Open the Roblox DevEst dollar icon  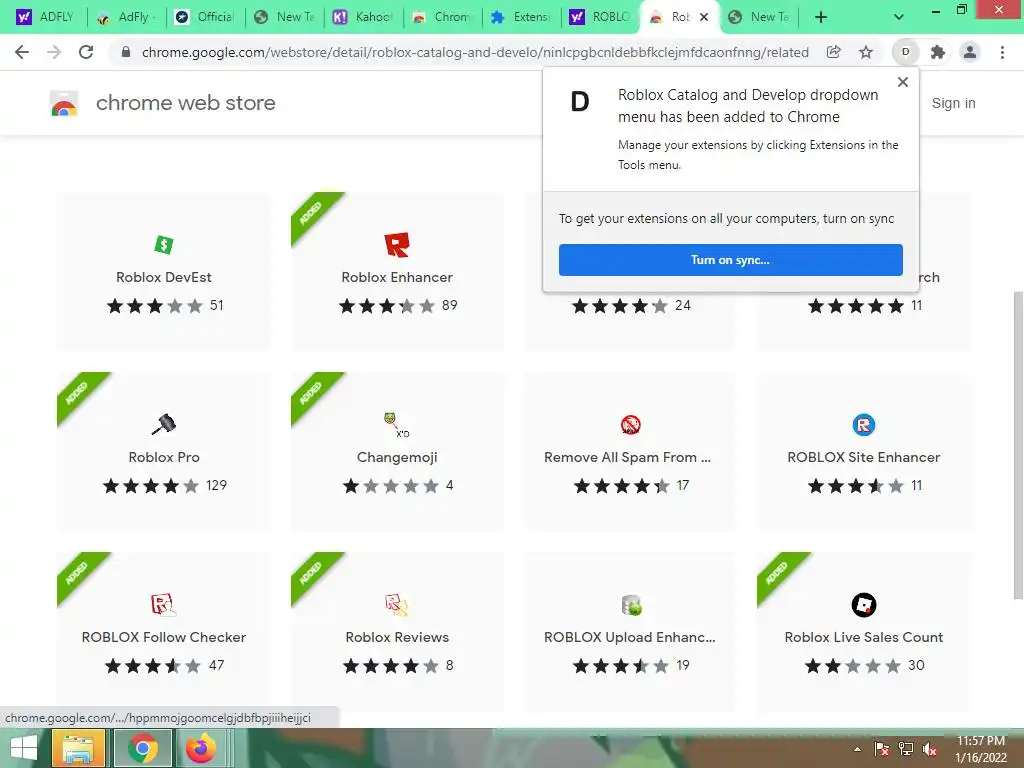(x=163, y=245)
